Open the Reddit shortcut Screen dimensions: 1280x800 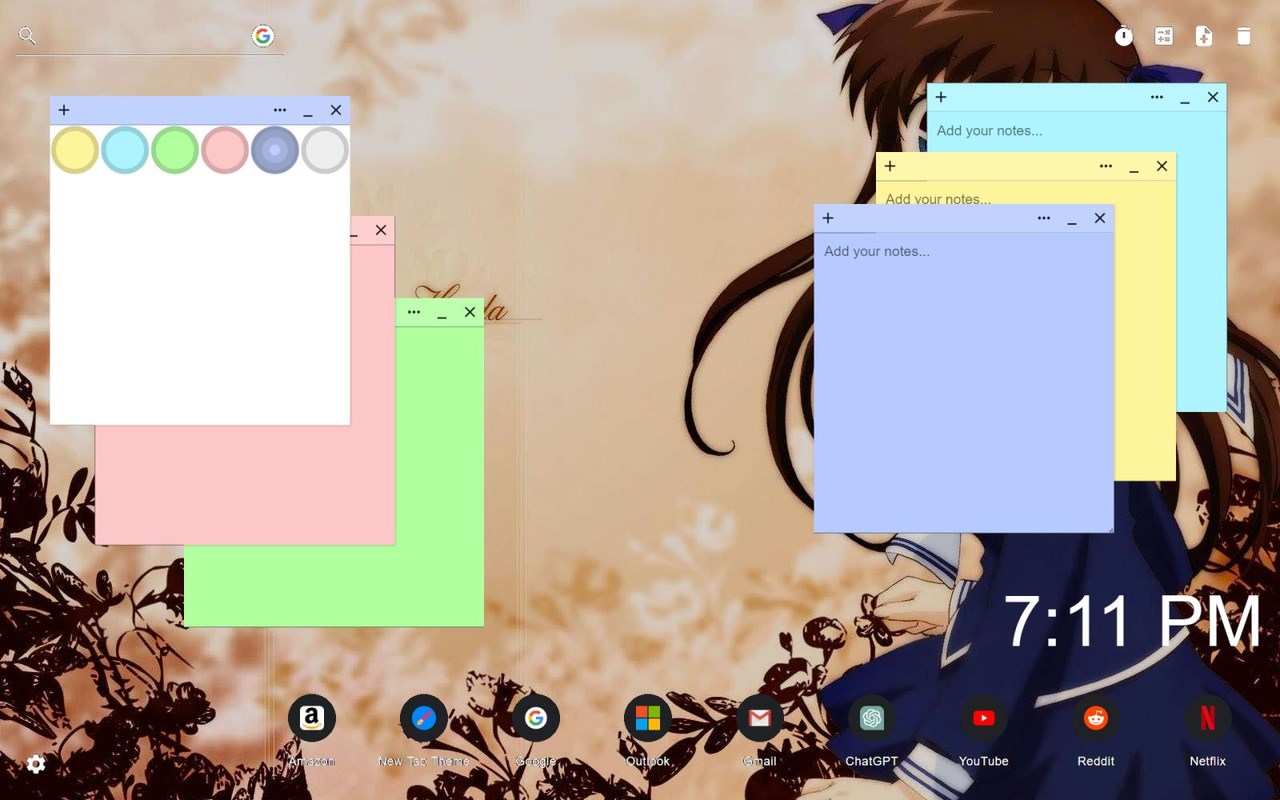coord(1096,718)
